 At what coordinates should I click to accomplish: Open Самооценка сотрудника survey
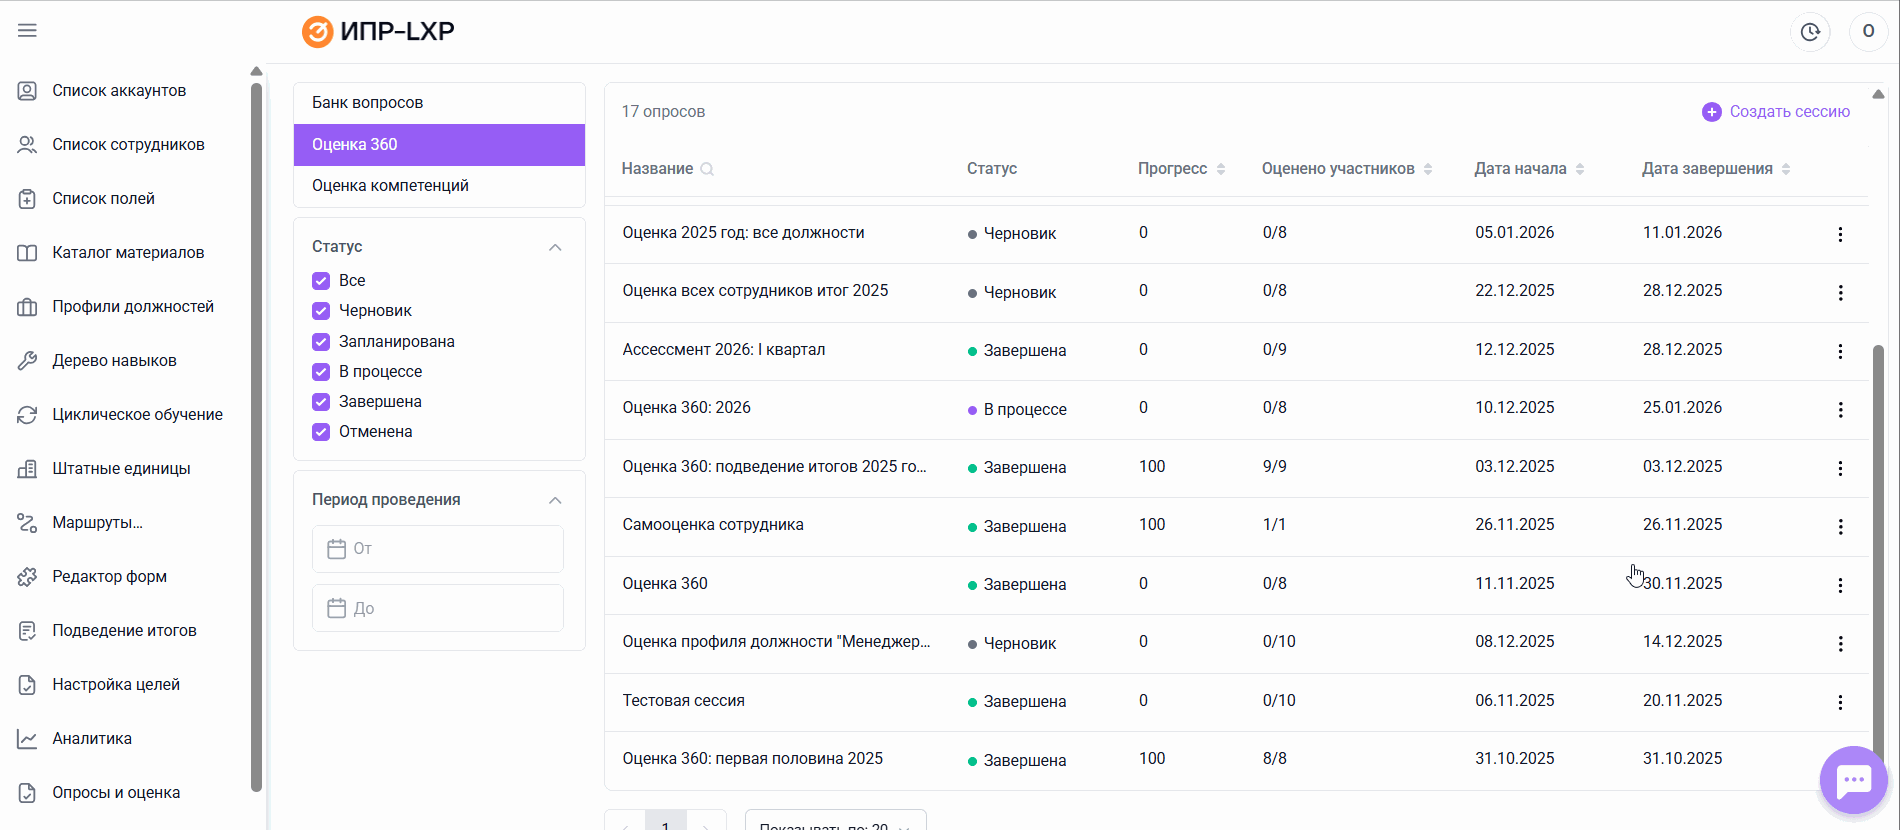pos(713,525)
